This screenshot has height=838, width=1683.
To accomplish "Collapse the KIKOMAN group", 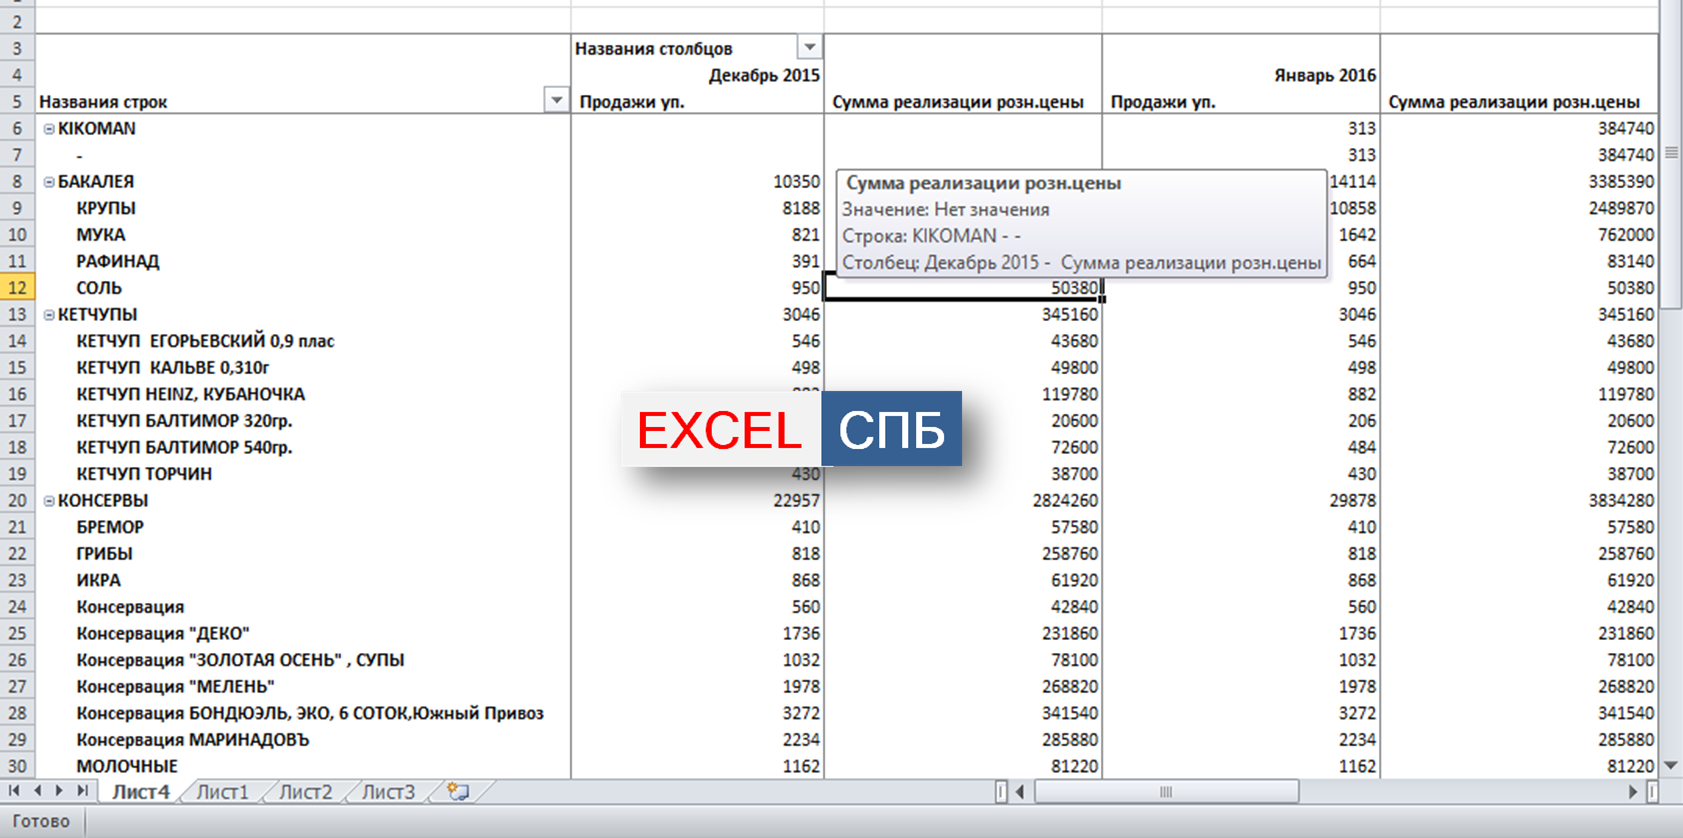I will pyautogui.click(x=49, y=129).
